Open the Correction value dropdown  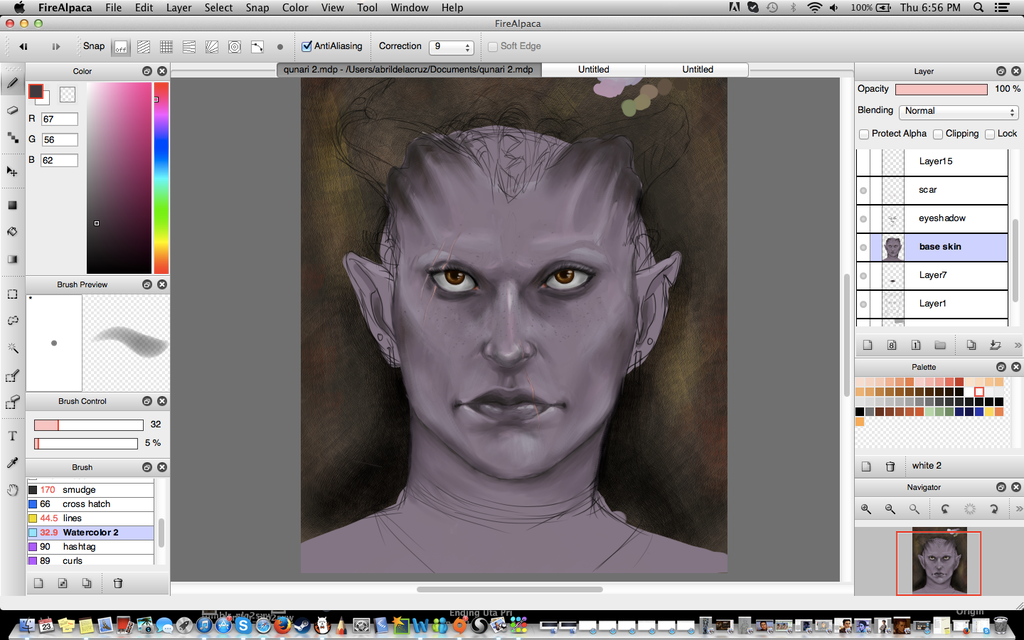coord(451,47)
